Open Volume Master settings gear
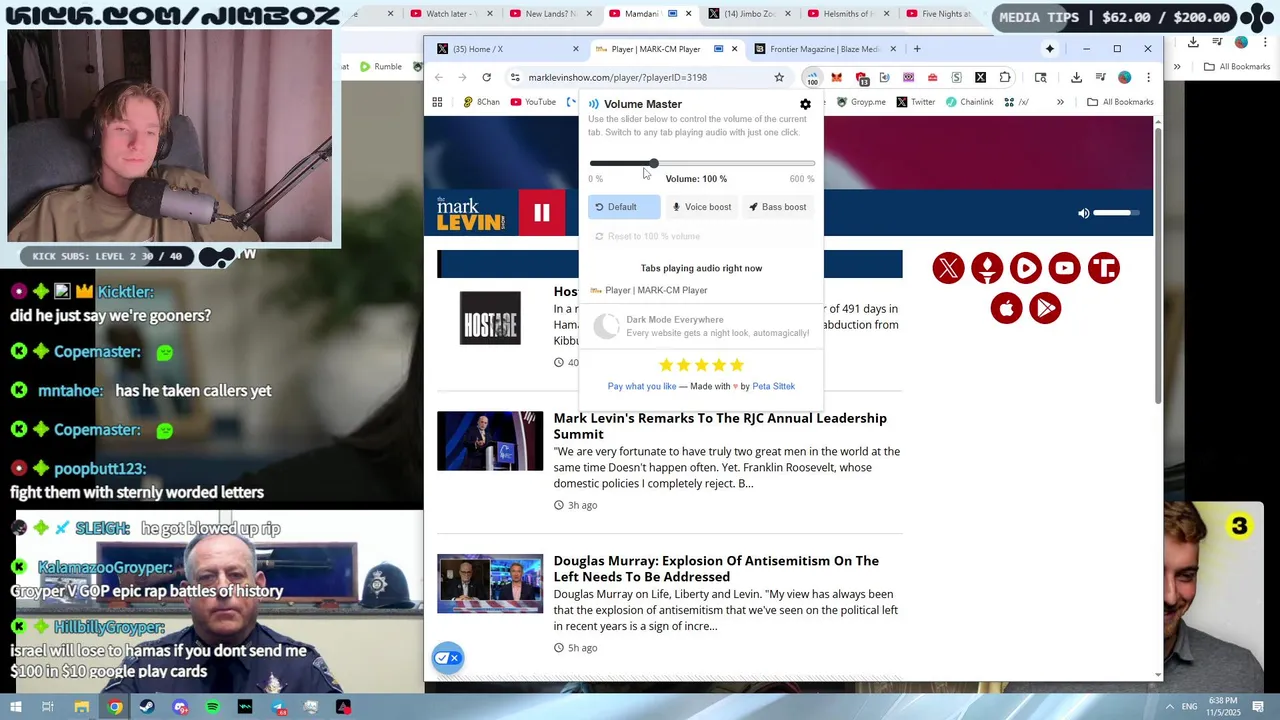Screen dimensions: 1280x720 click(x=805, y=104)
